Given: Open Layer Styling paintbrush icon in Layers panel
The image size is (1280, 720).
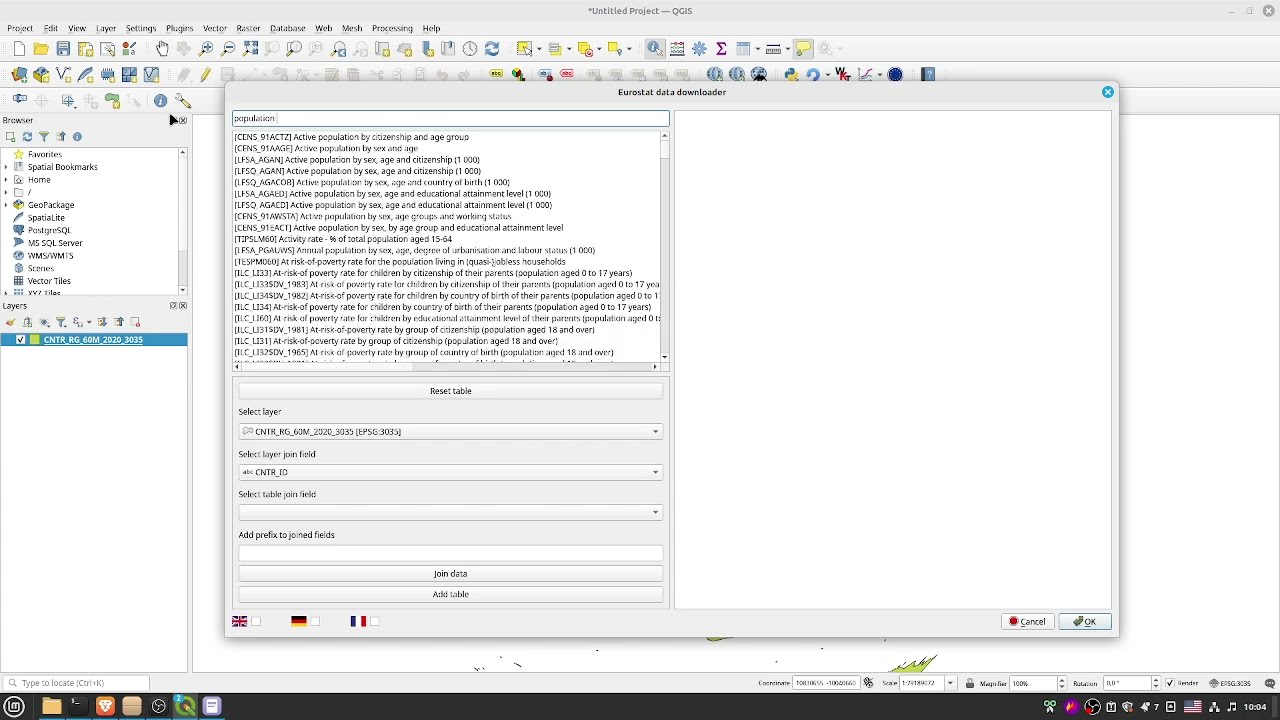Looking at the screenshot, I should (x=10, y=322).
